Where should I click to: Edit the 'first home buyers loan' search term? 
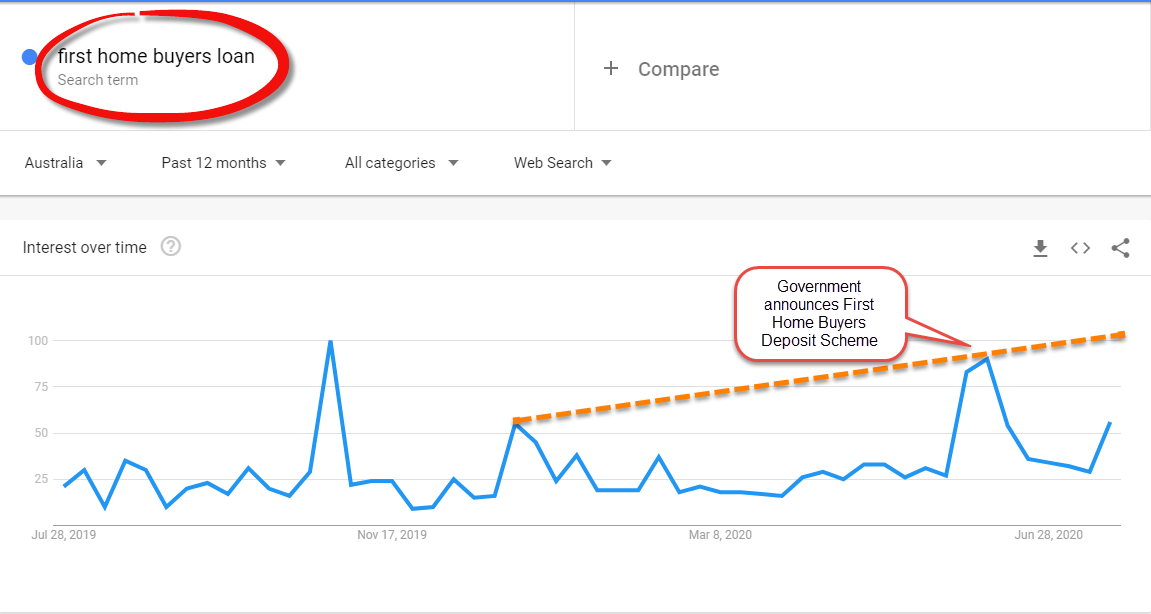(x=156, y=57)
